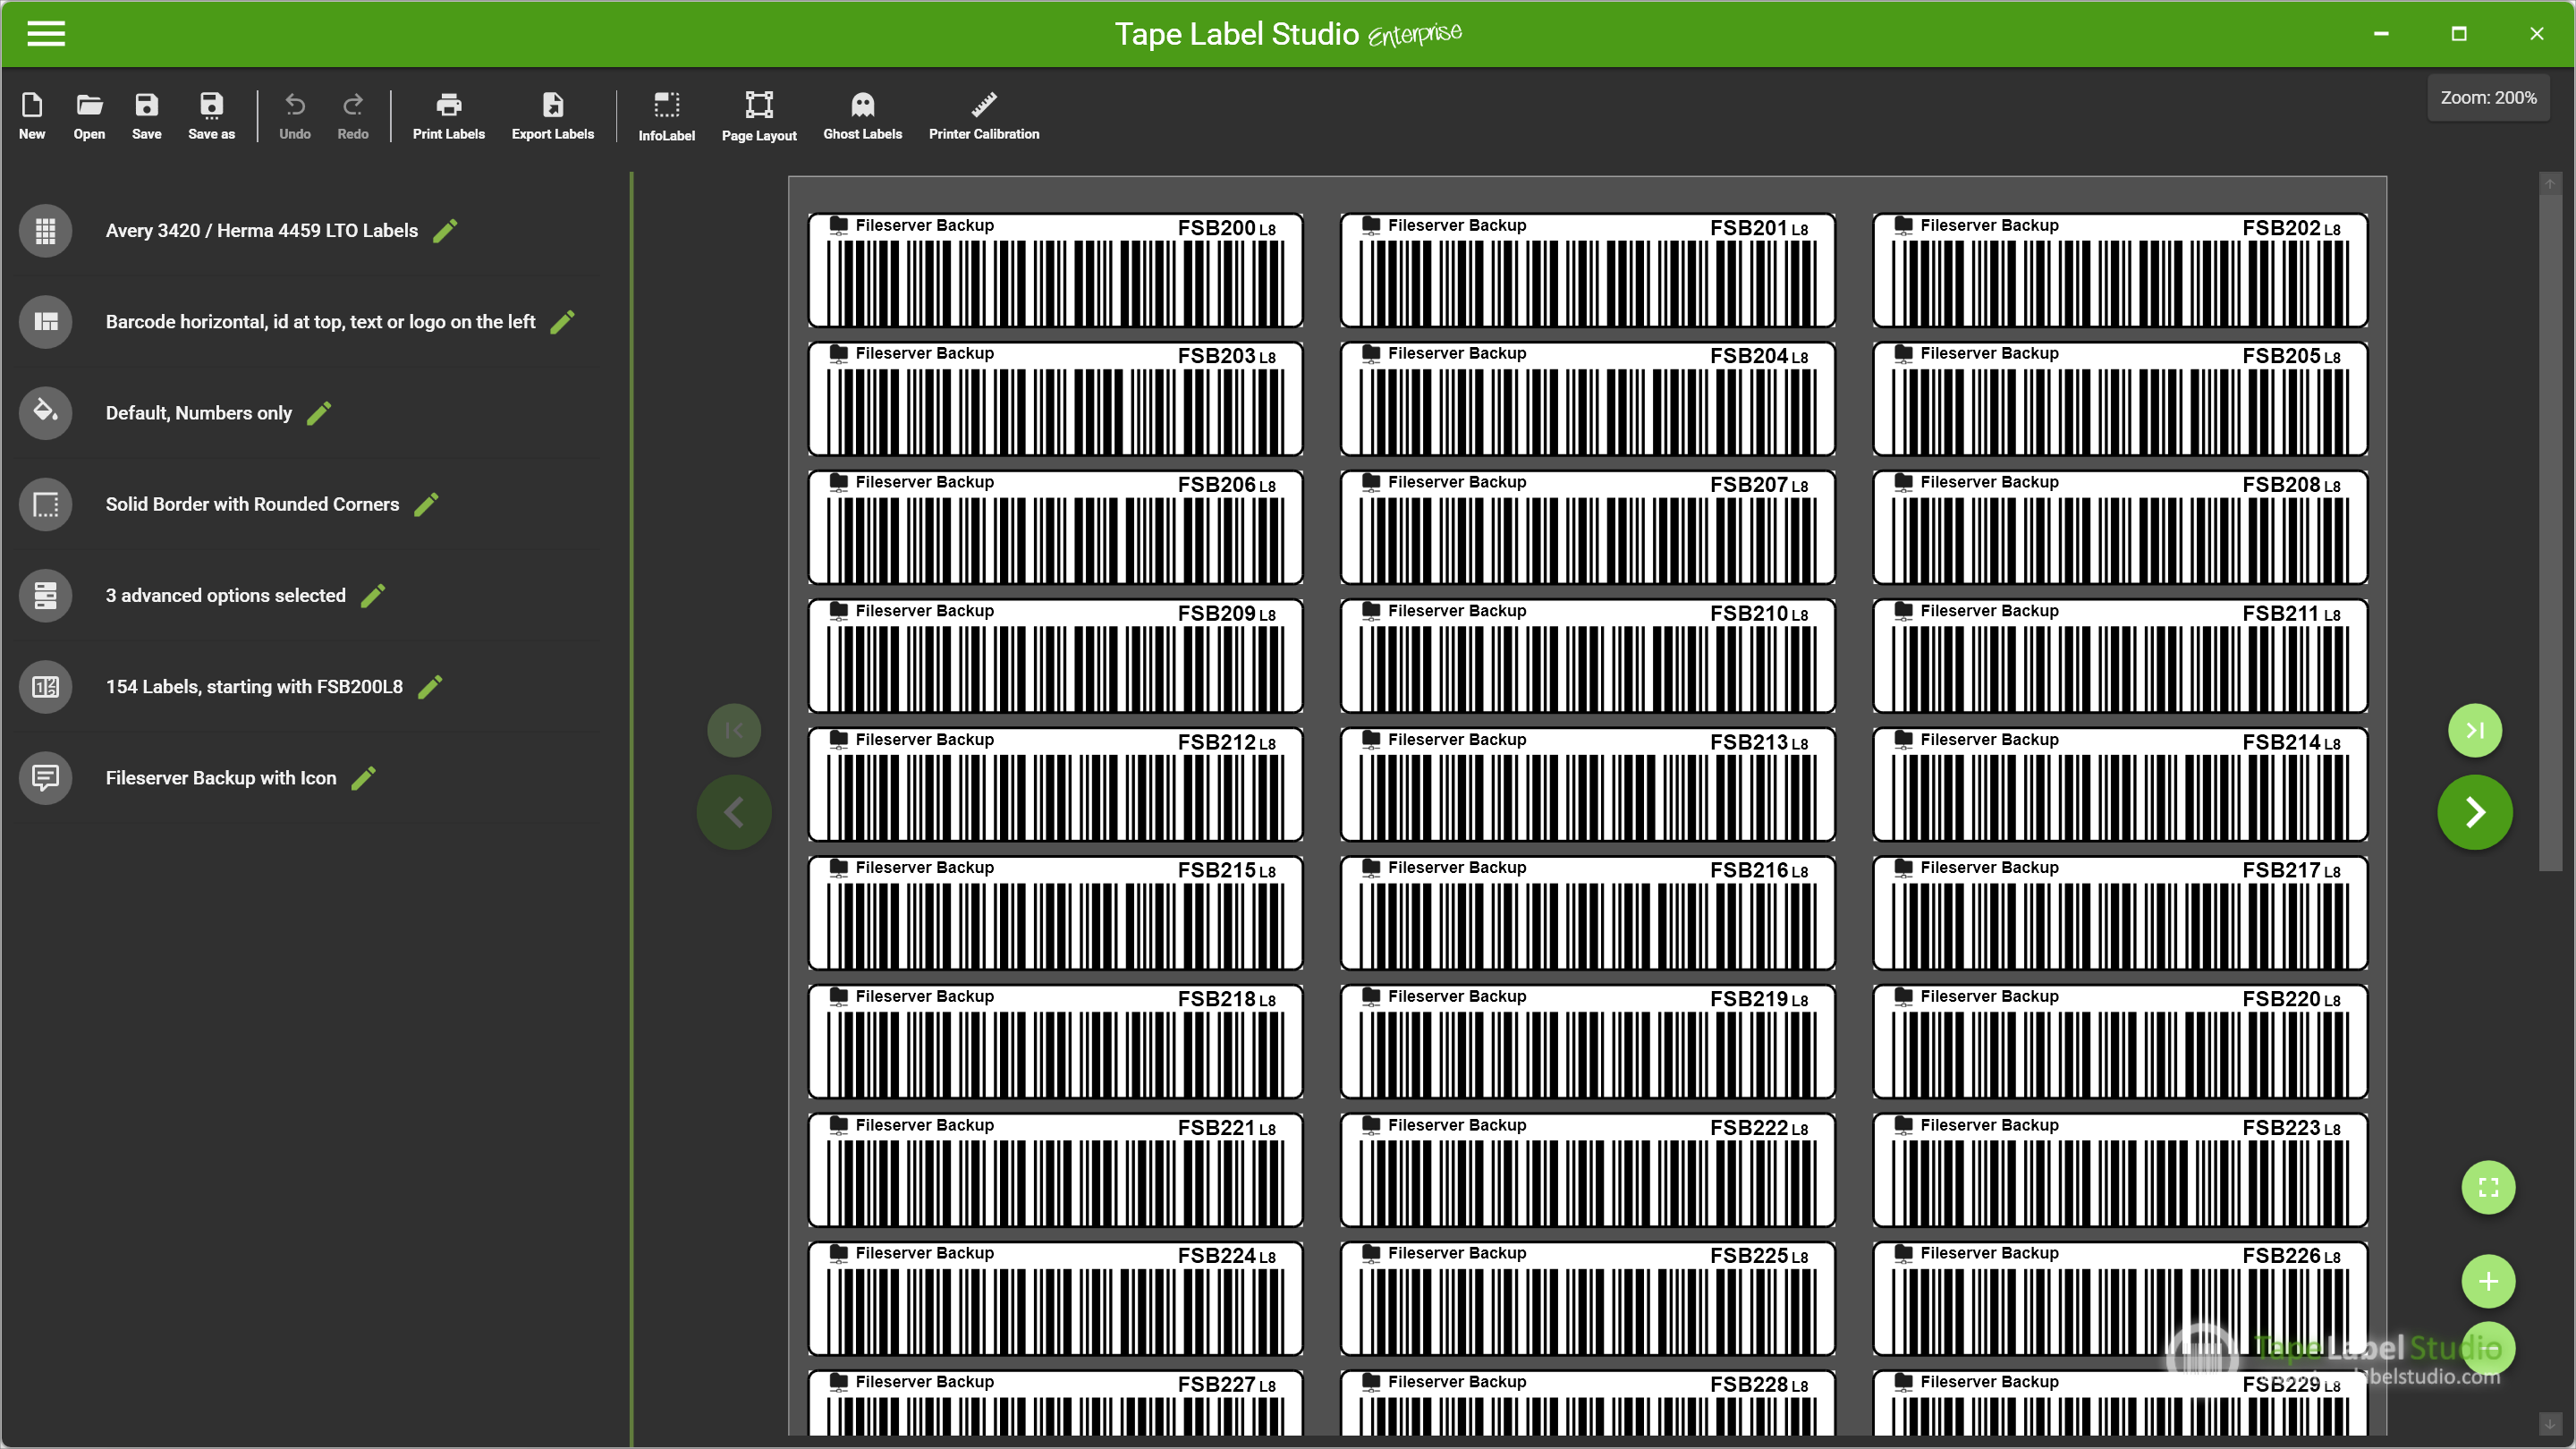Click the FSB200 label preview
This screenshot has width=2576, height=1449.
coord(1055,270)
